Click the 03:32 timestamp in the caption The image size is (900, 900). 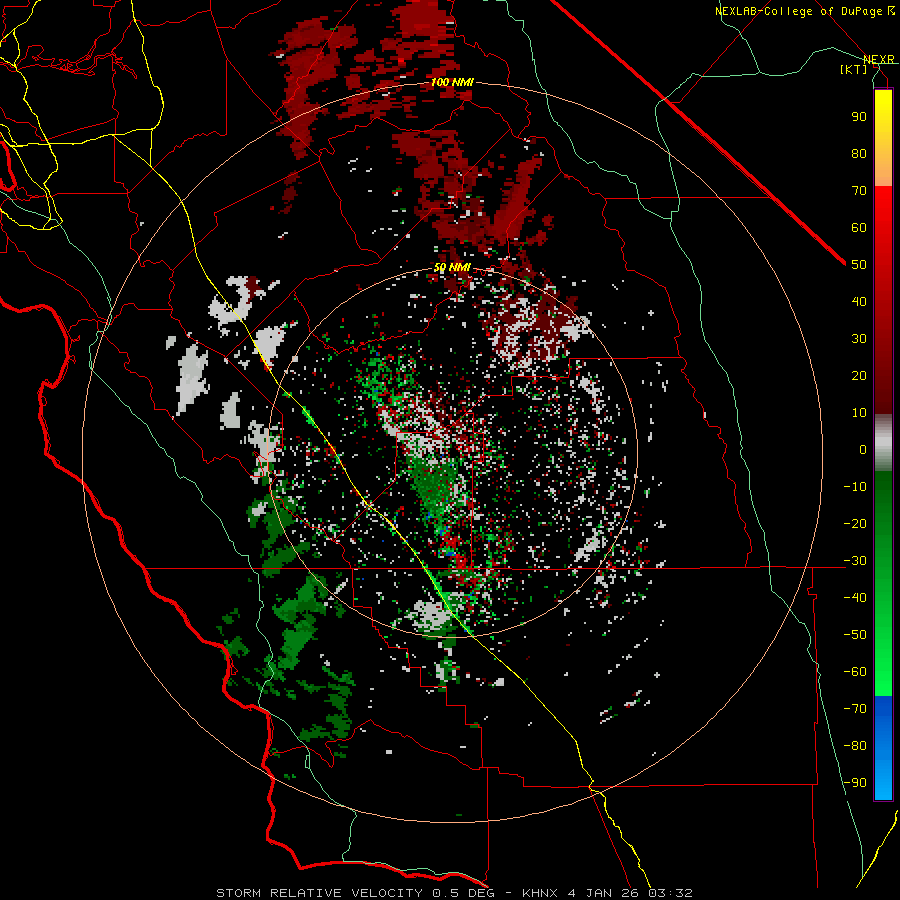[x=670, y=893]
